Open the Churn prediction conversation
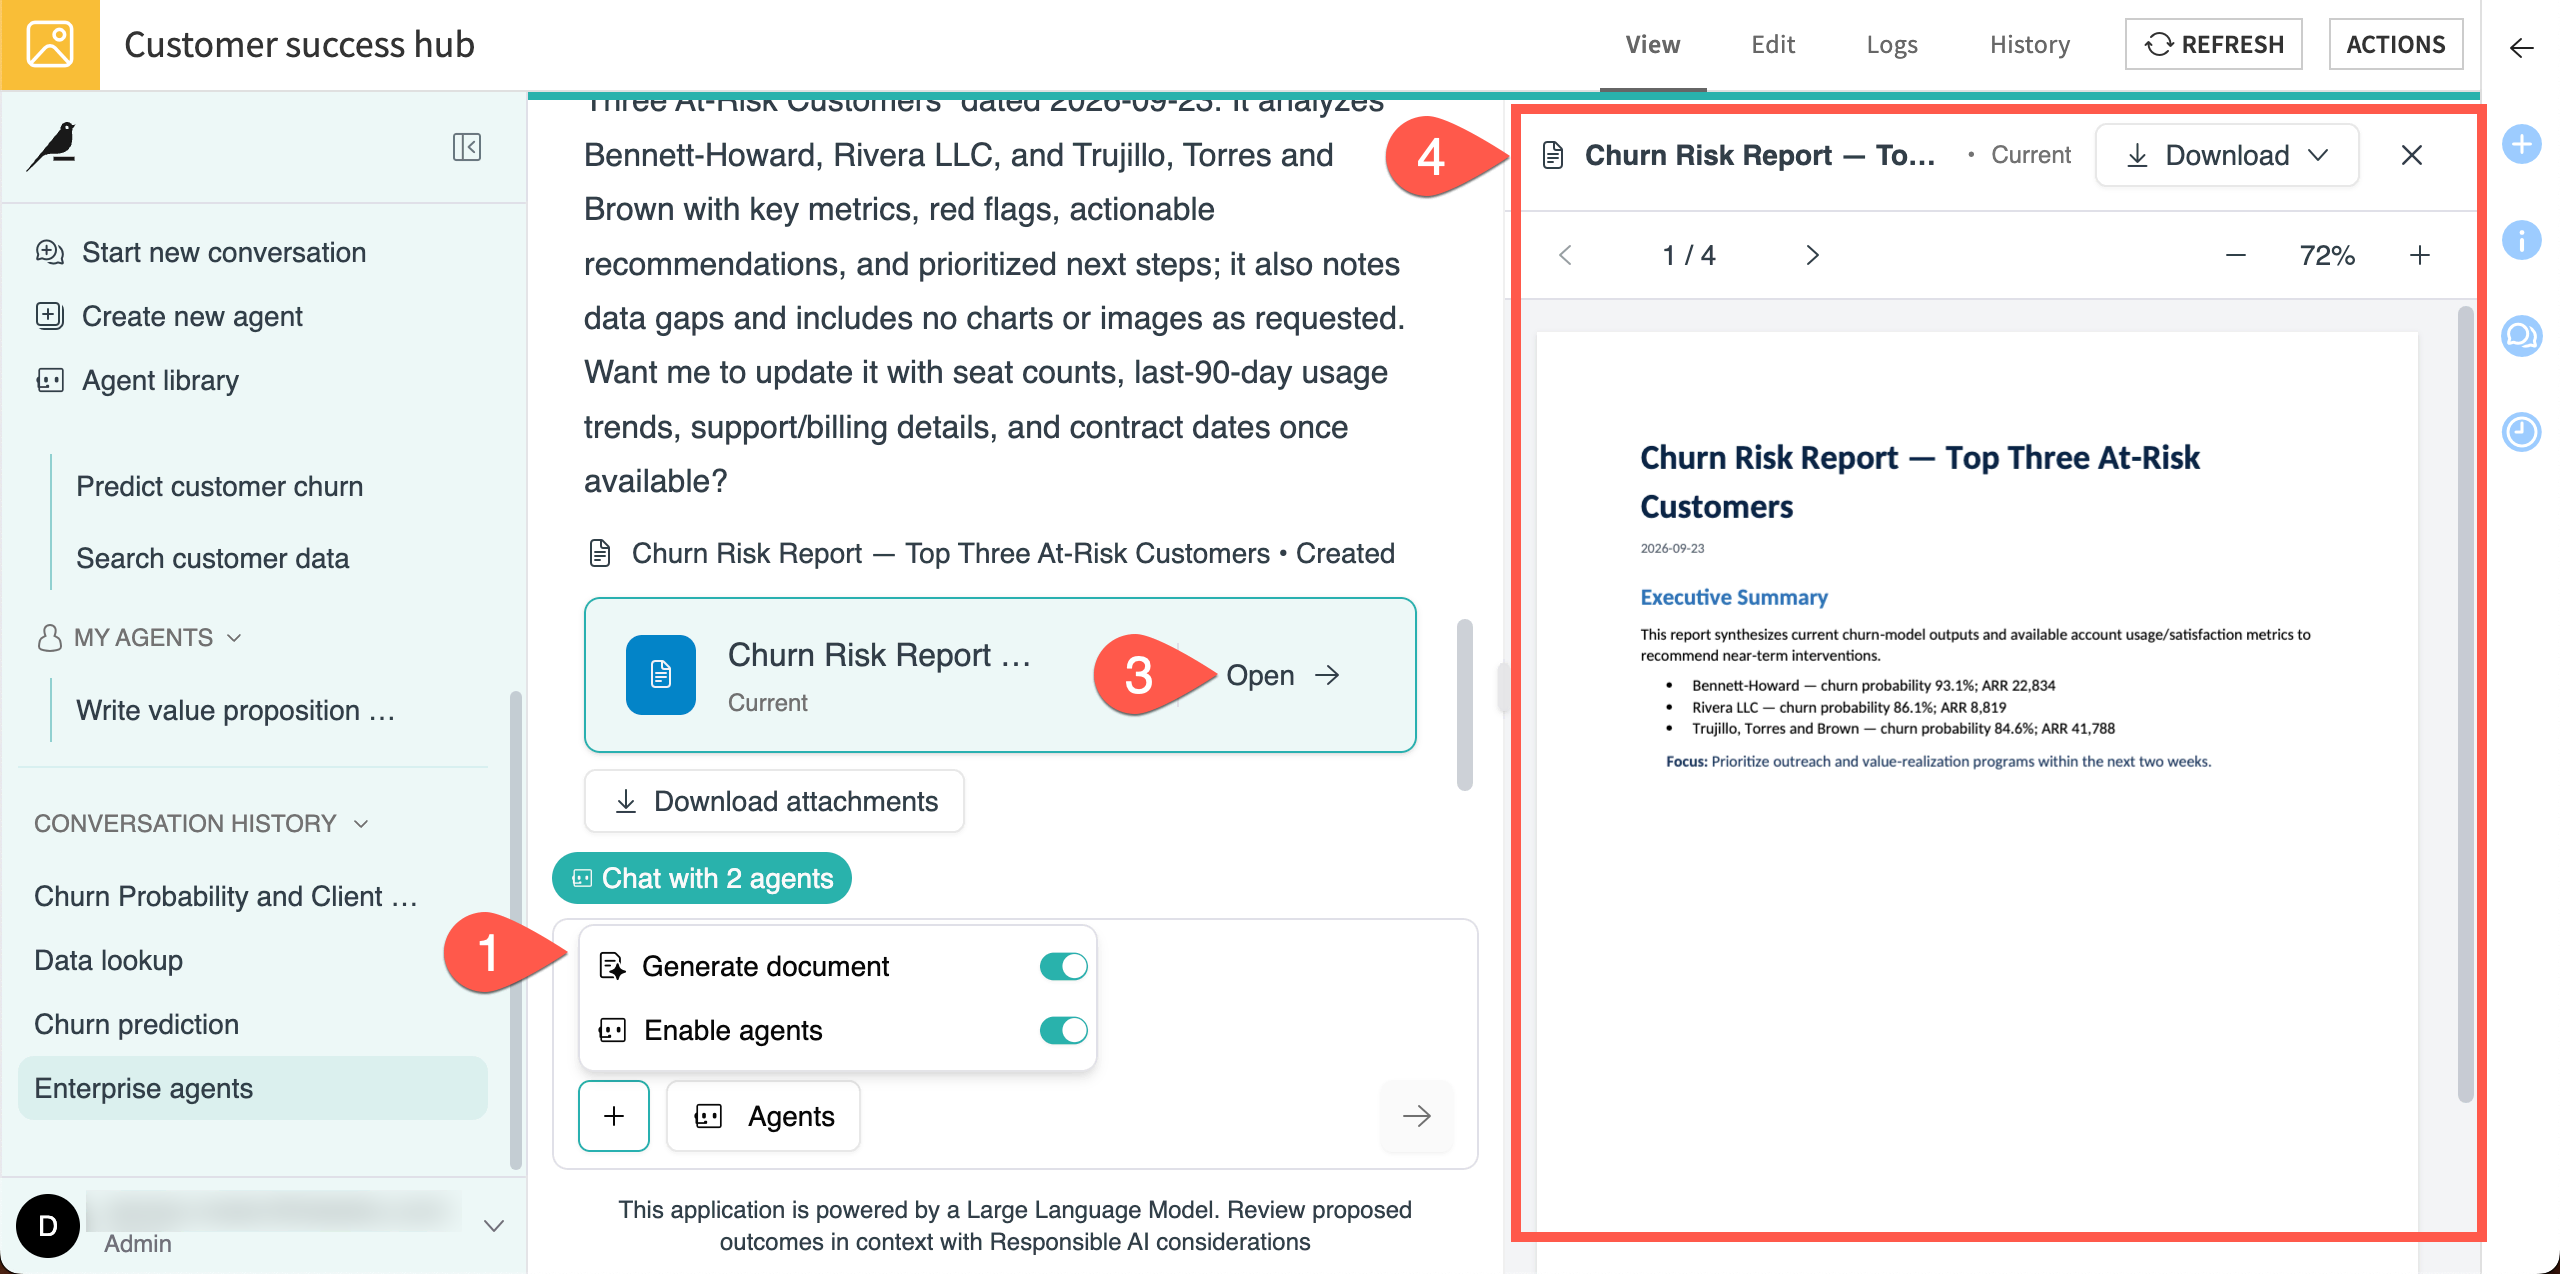This screenshot has height=1274, width=2560. pos(137,1024)
